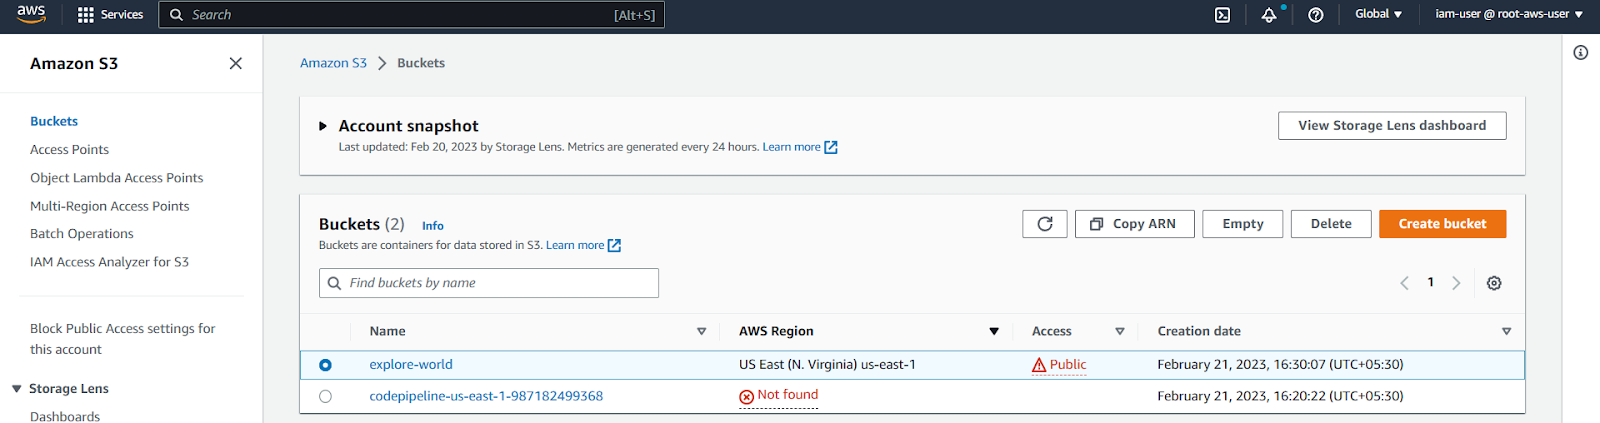Sort buckets by Access column
Viewport: 1600px width, 423px height.
(x=1120, y=331)
